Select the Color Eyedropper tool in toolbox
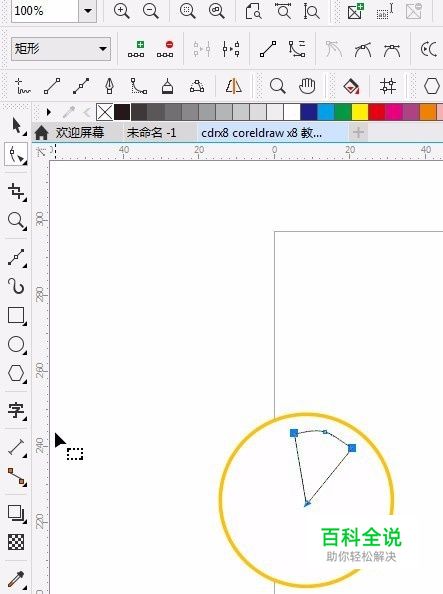The height and width of the screenshot is (594, 443). (x=17, y=580)
